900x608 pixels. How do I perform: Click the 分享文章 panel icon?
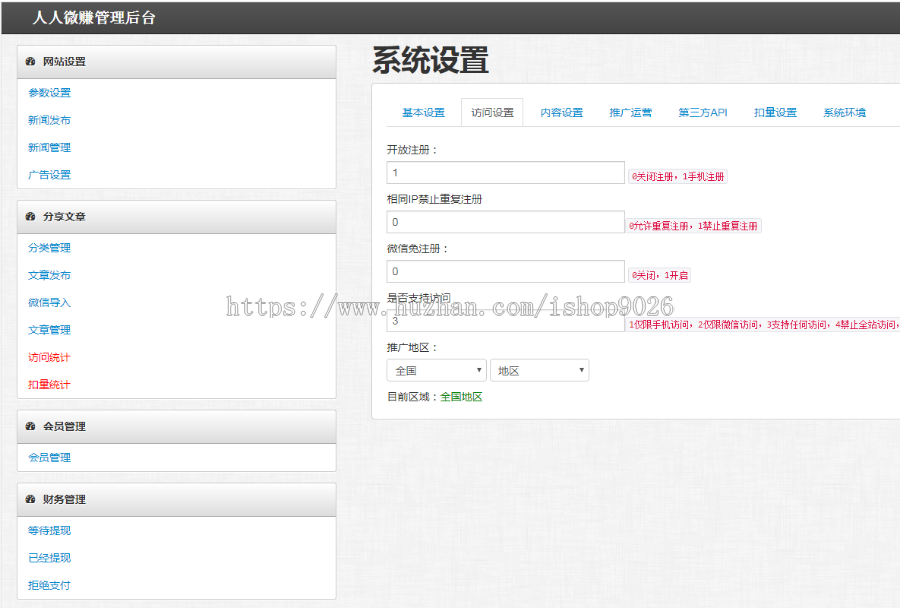coord(30,217)
